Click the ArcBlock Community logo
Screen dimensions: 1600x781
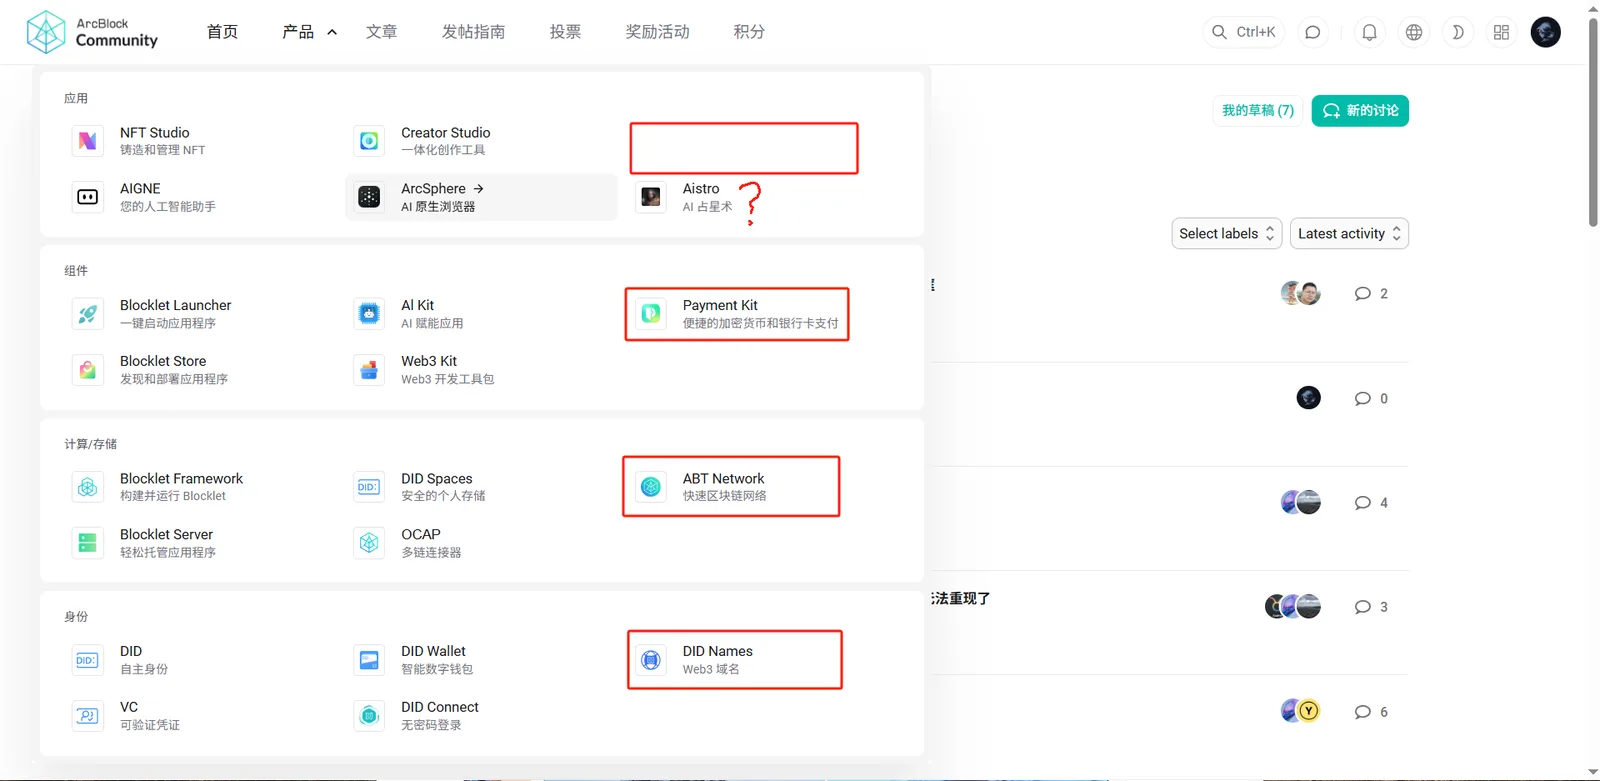tap(92, 32)
